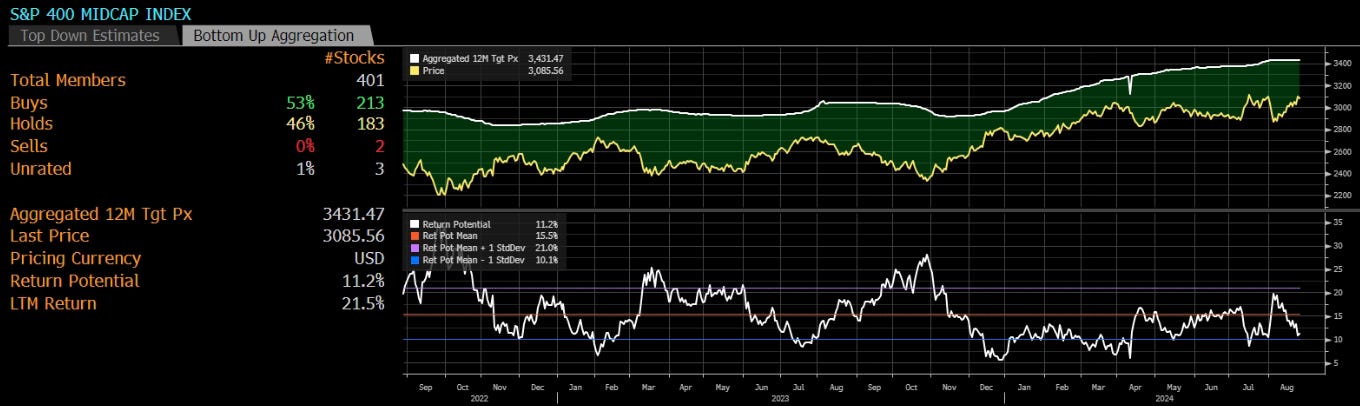The image size is (1360, 406).
Task: Click the 1% unrated percentage
Action: click(305, 169)
